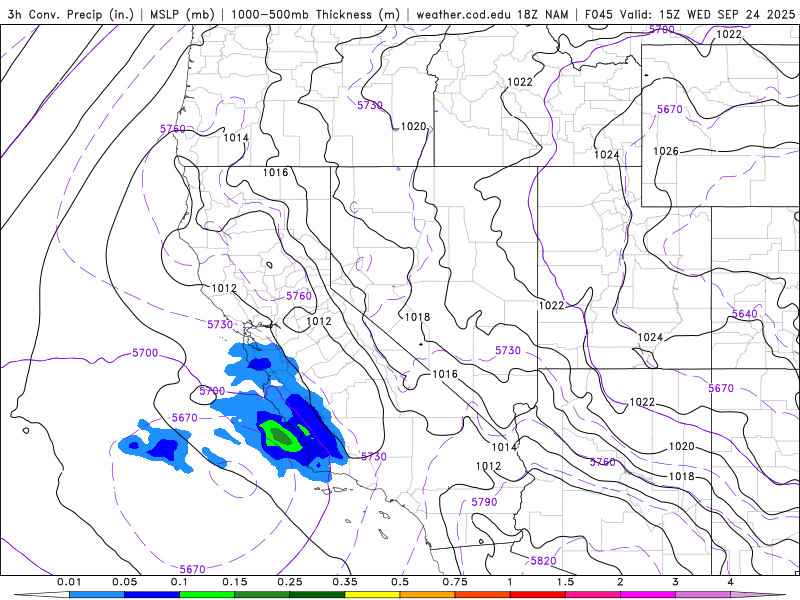Screen dimensions: 800x600
Task: Select the orchid 3–4 legend swatch
Action: point(703,595)
